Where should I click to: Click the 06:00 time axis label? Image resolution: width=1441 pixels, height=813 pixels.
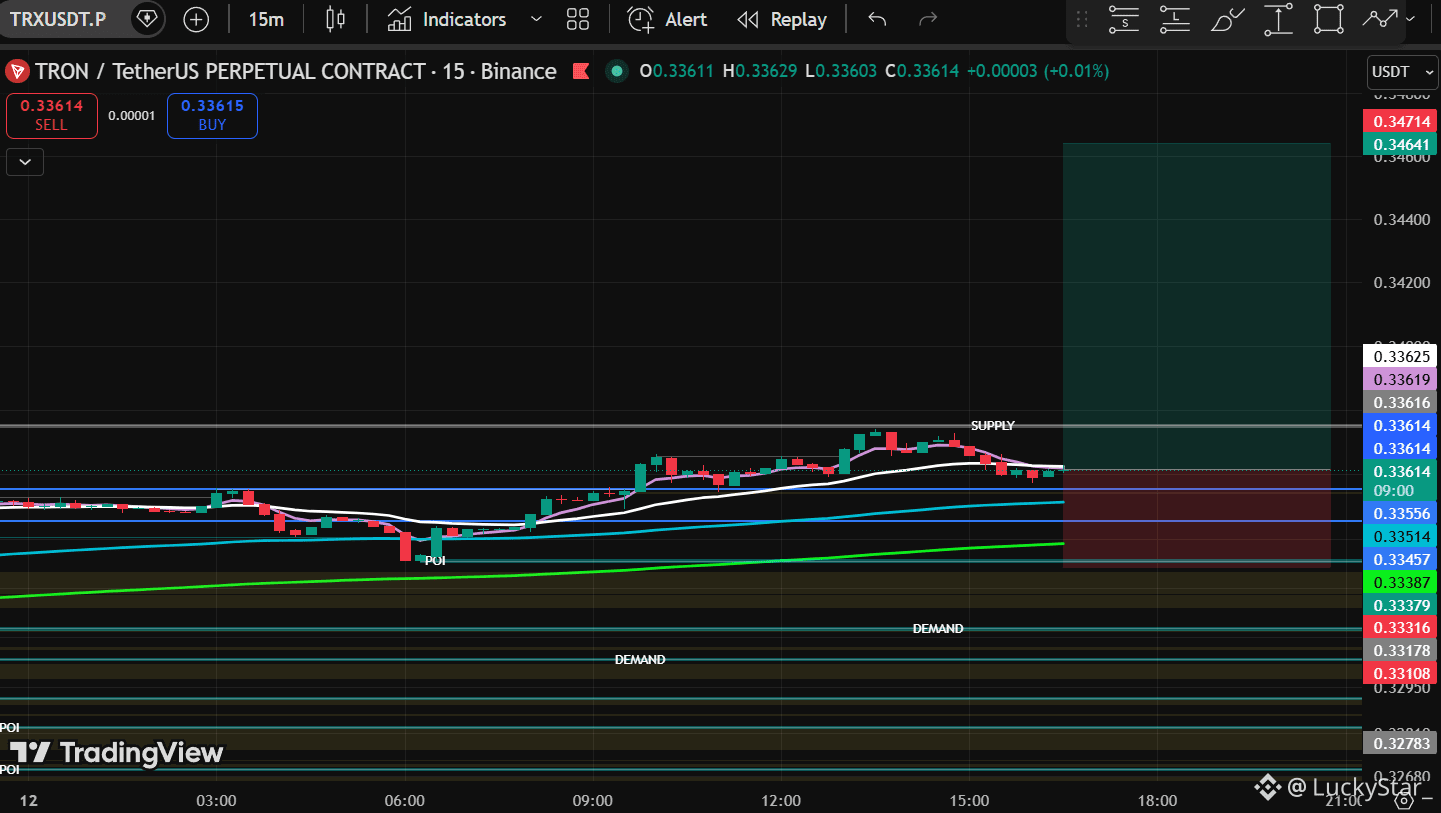tap(404, 801)
